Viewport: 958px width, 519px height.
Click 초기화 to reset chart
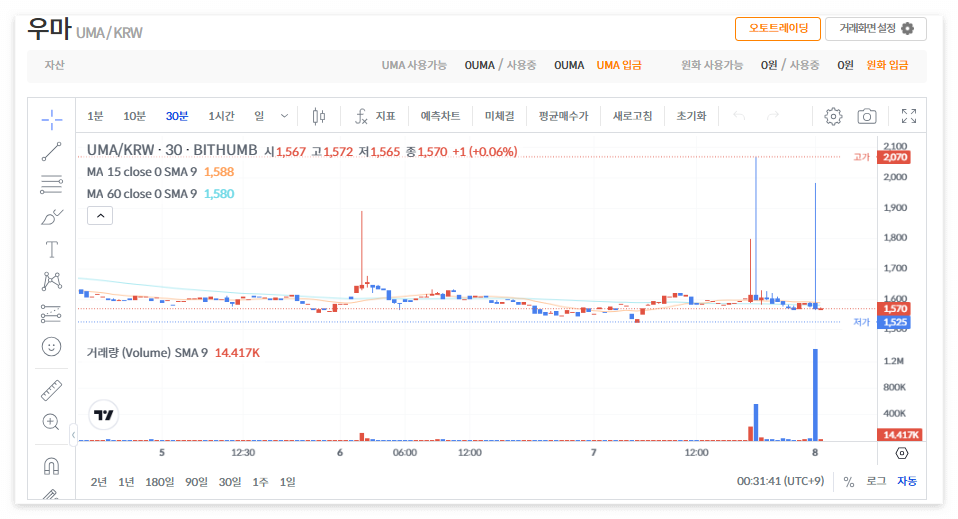[x=691, y=116]
